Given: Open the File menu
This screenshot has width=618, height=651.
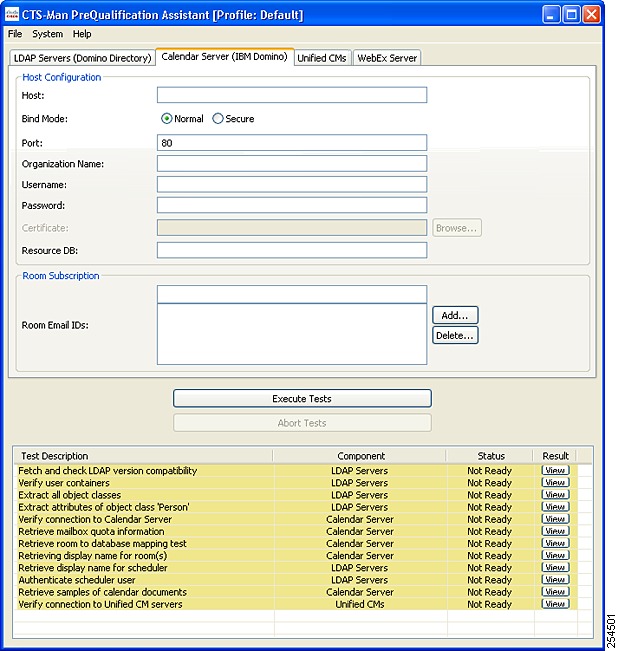Looking at the screenshot, I should click(15, 34).
